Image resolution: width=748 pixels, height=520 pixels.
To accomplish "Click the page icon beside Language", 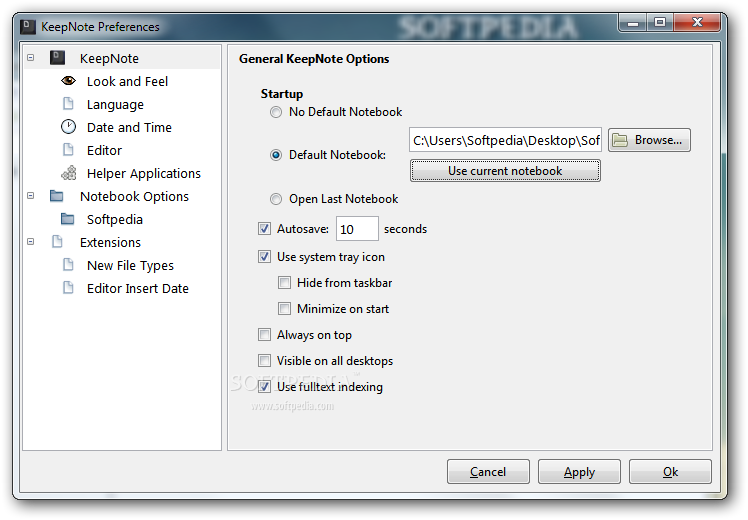I will pyautogui.click(x=68, y=104).
